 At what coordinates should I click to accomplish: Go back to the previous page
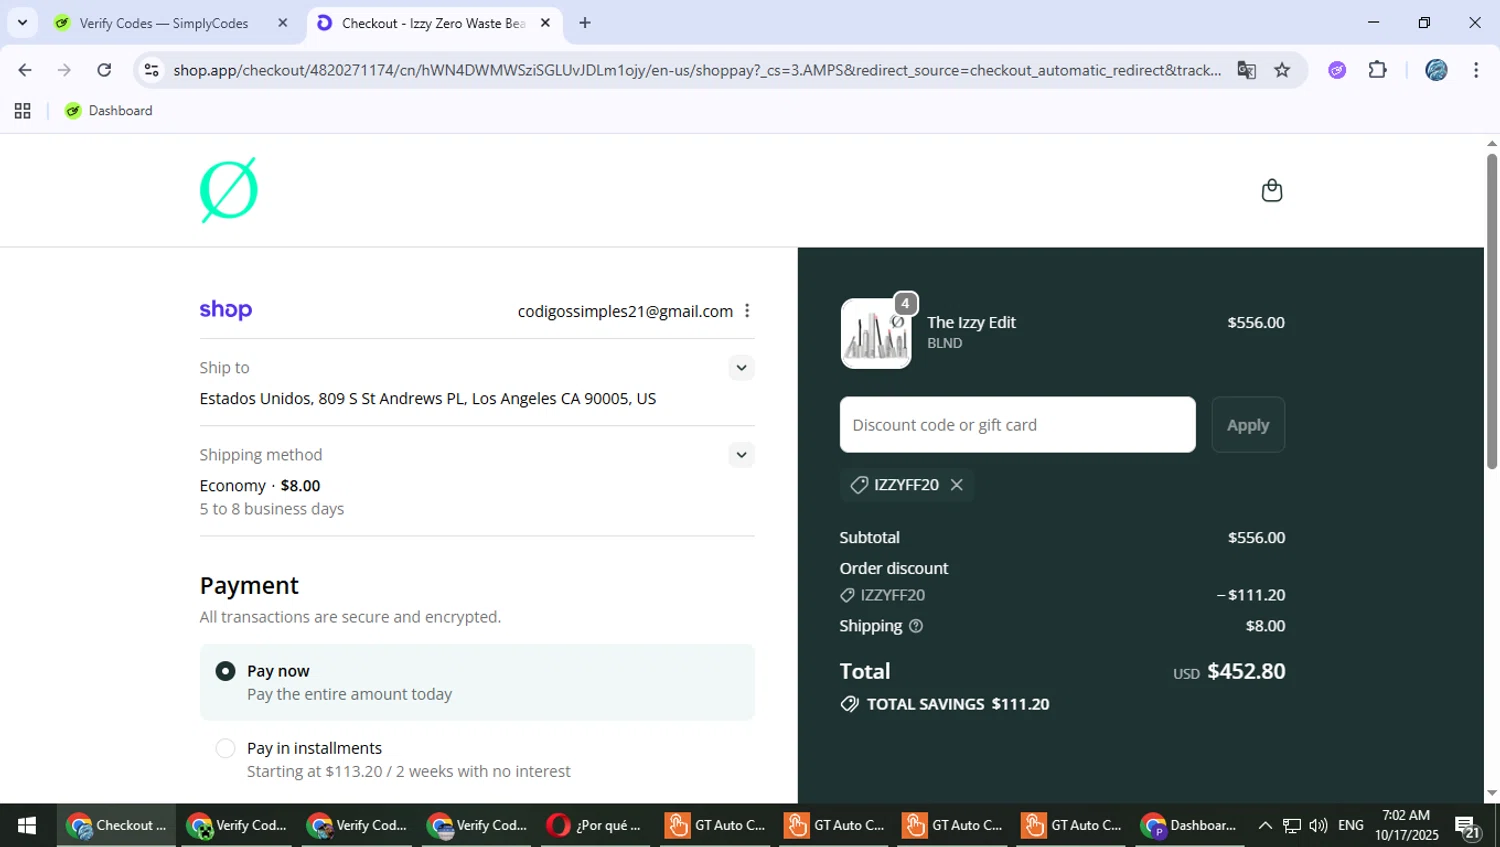[25, 70]
